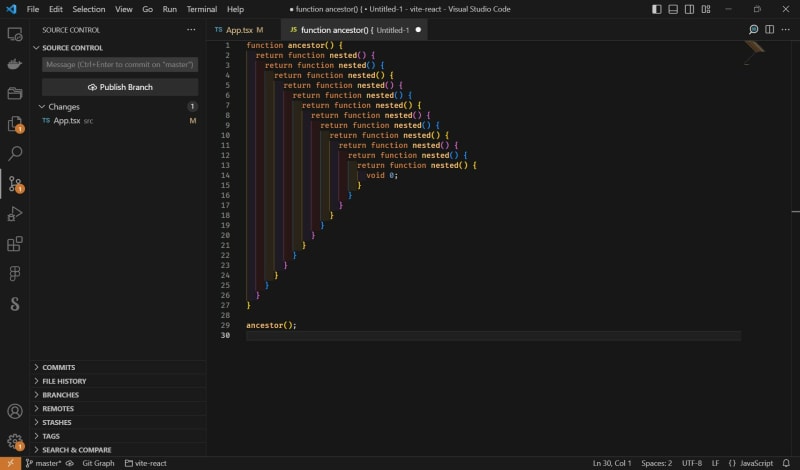Expand the COMMITS section
The width and height of the screenshot is (800, 470).
pos(59,367)
